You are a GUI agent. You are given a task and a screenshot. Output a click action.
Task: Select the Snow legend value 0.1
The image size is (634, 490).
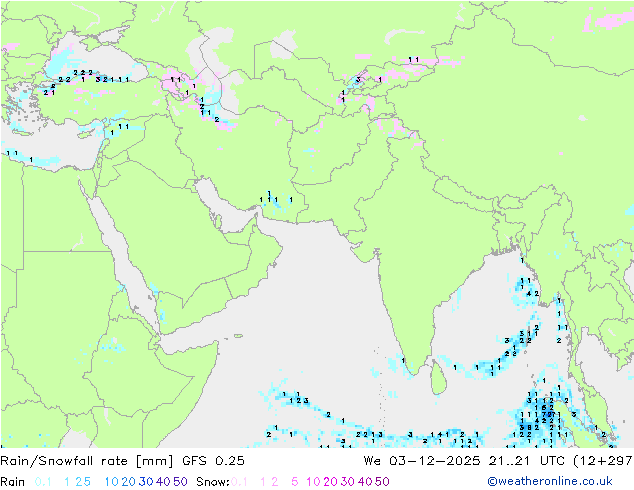pos(239,482)
